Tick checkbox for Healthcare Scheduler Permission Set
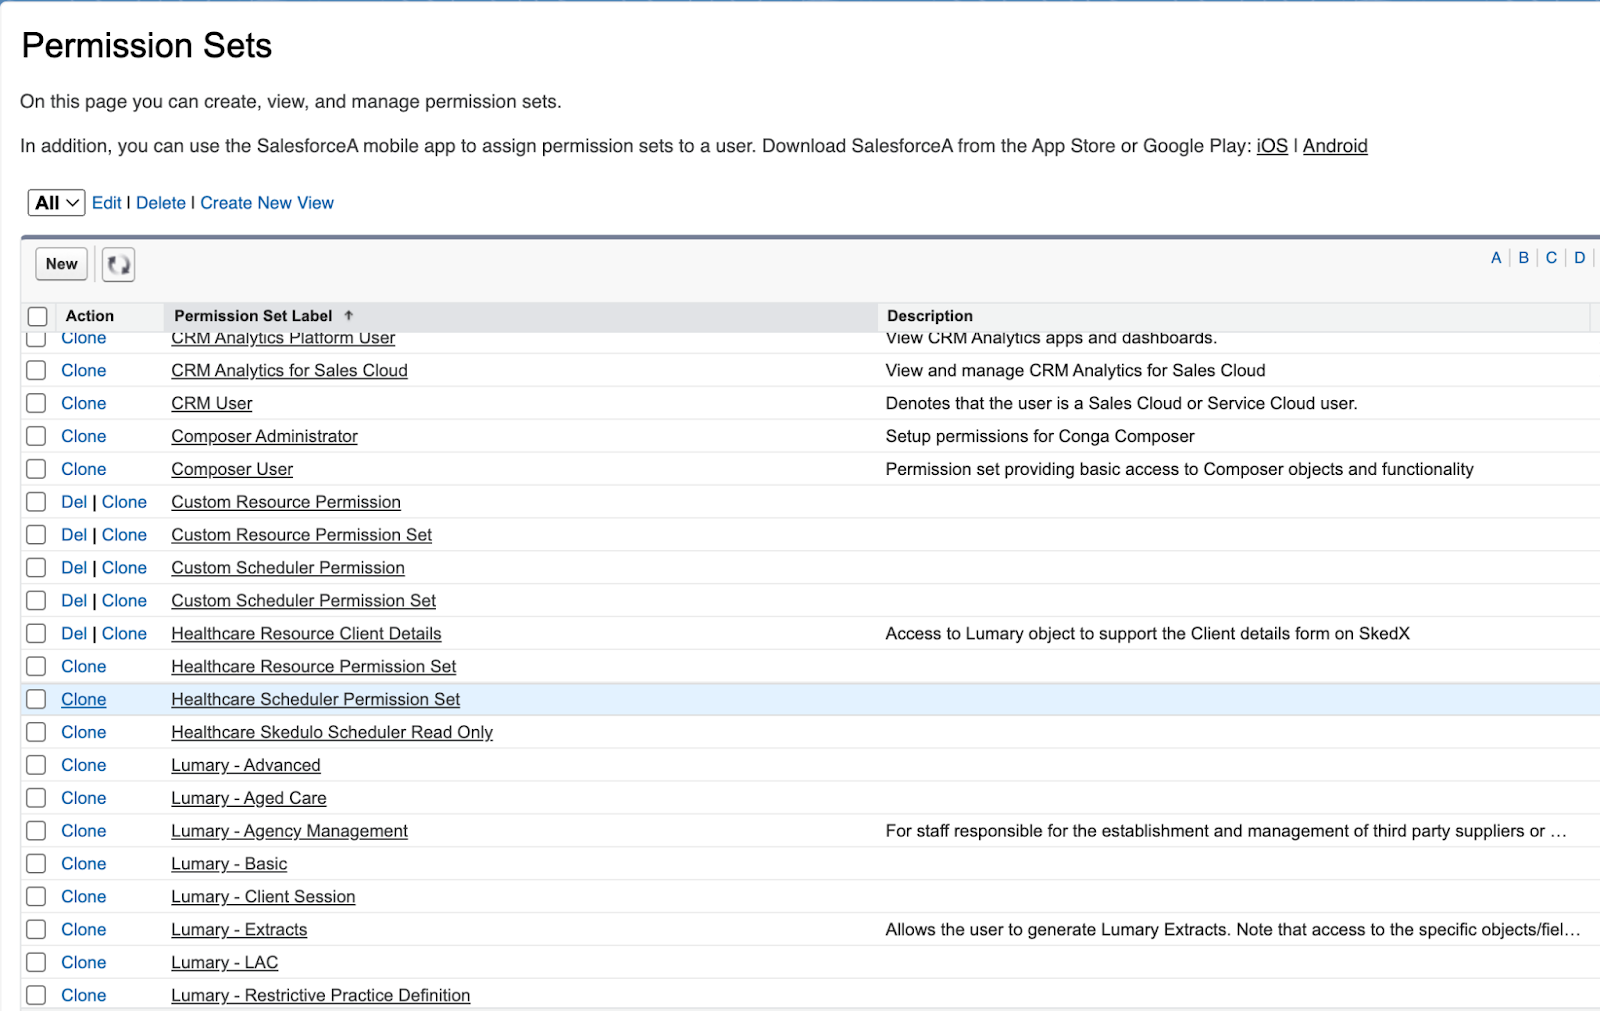Image resolution: width=1600 pixels, height=1011 pixels. [x=36, y=699]
